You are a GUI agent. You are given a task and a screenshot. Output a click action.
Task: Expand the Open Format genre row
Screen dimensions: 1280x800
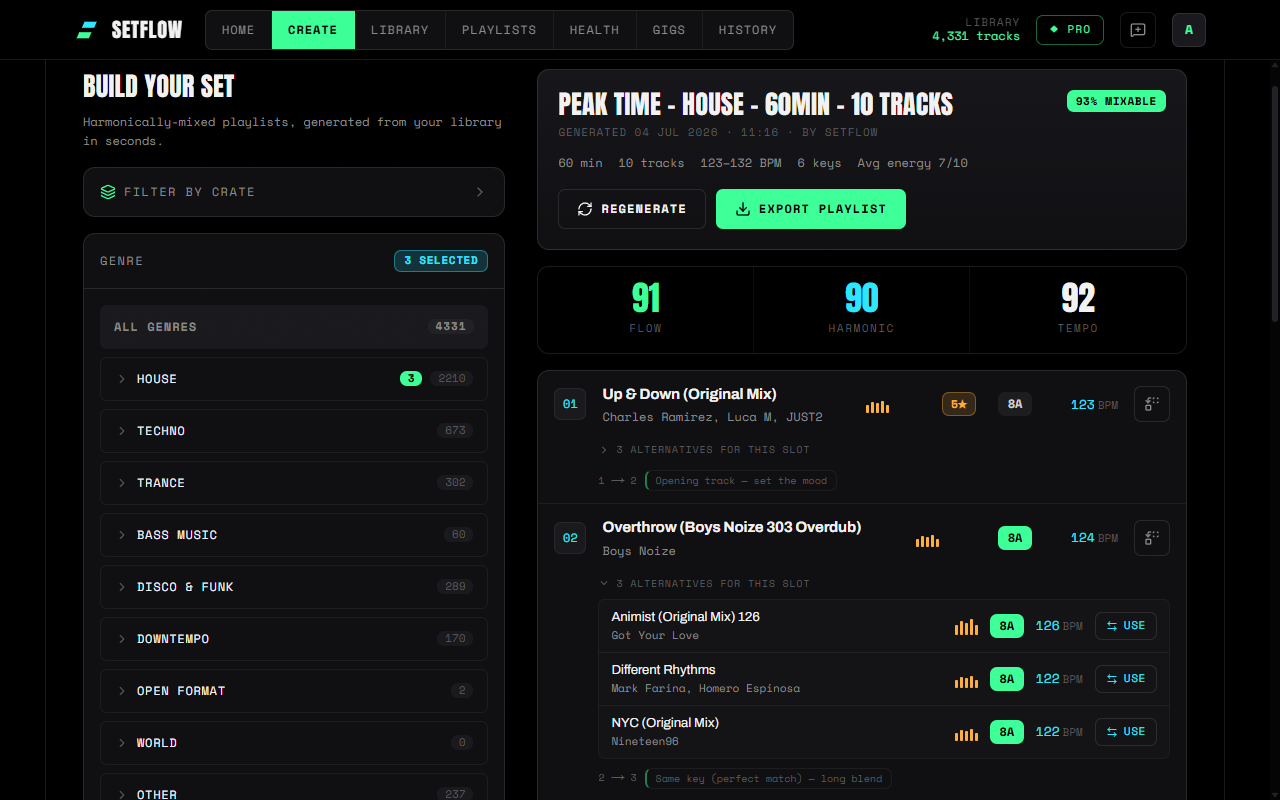(x=294, y=691)
